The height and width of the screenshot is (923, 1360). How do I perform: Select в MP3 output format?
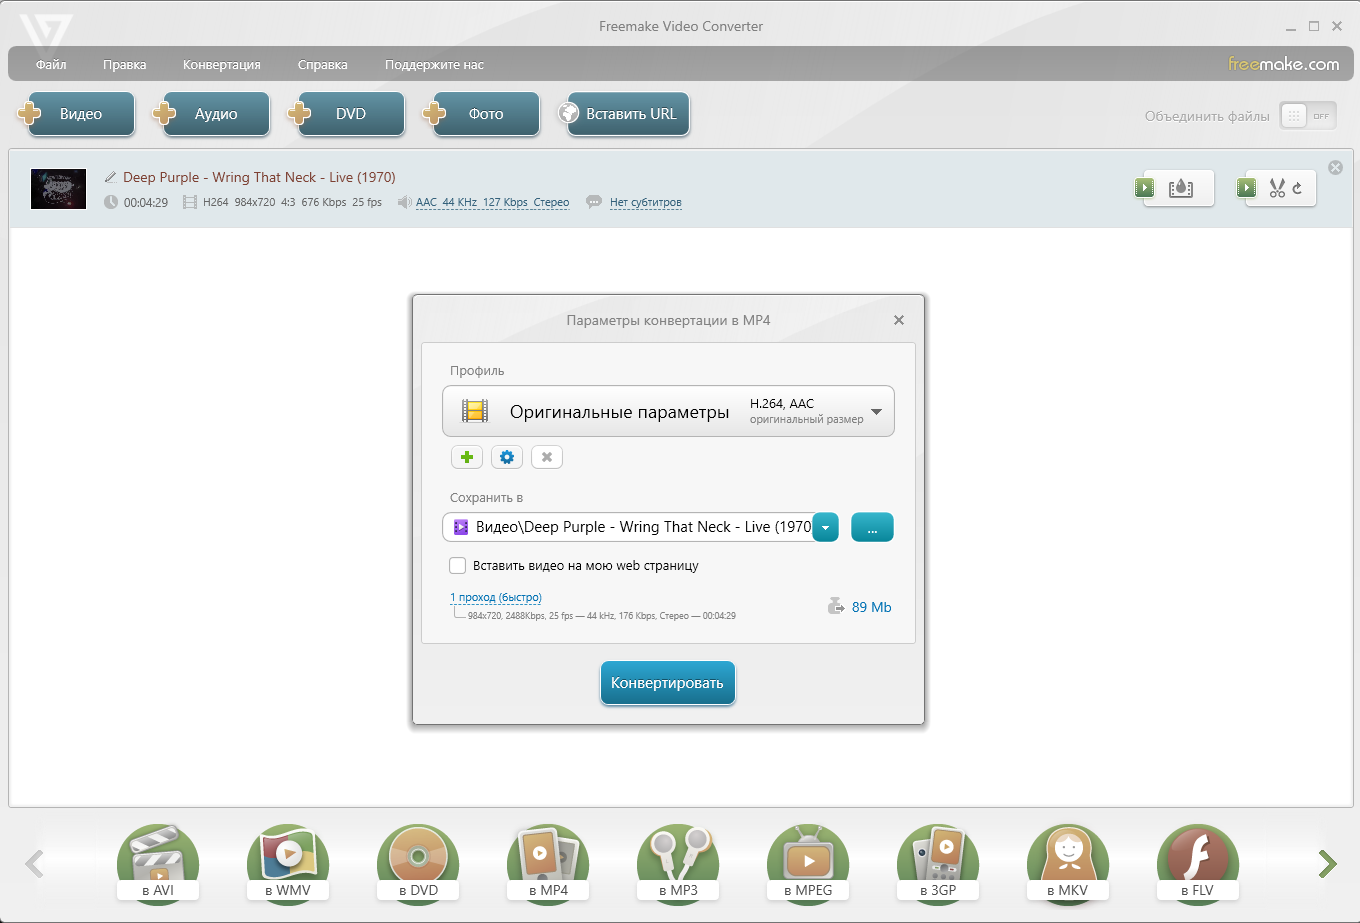[678, 863]
